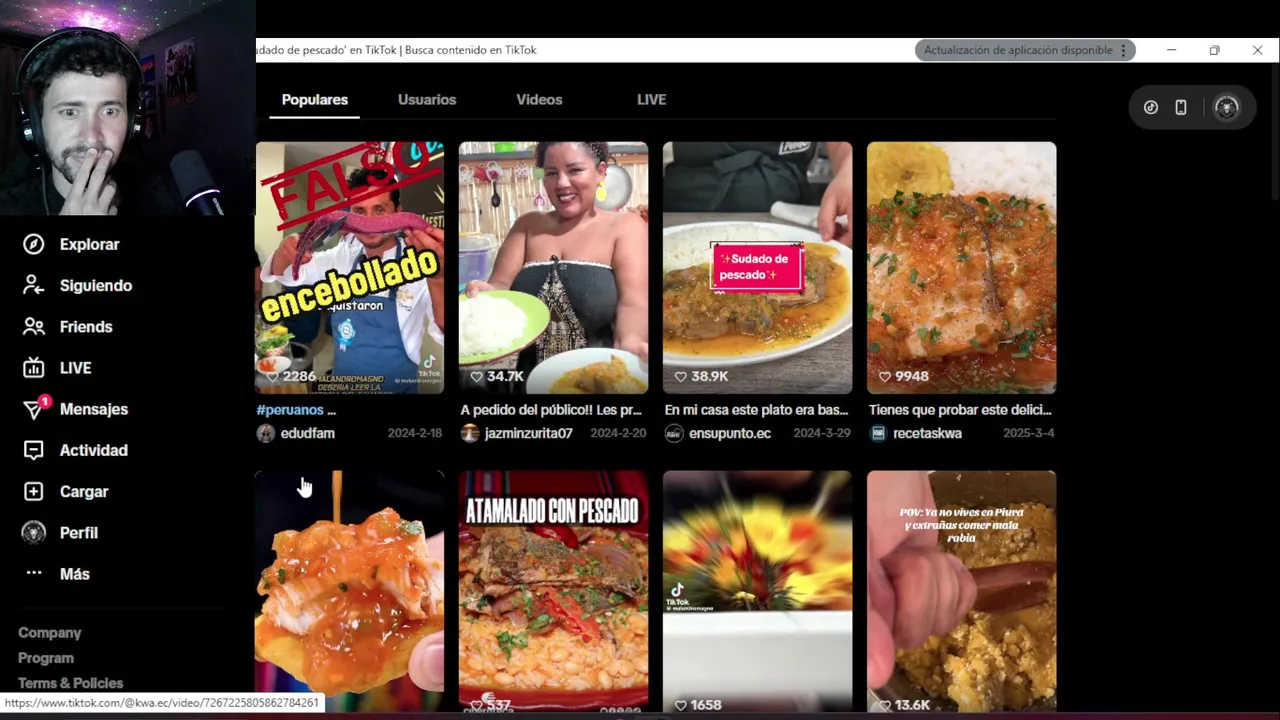Click the date 2025-3-4

pyautogui.click(x=1030, y=433)
